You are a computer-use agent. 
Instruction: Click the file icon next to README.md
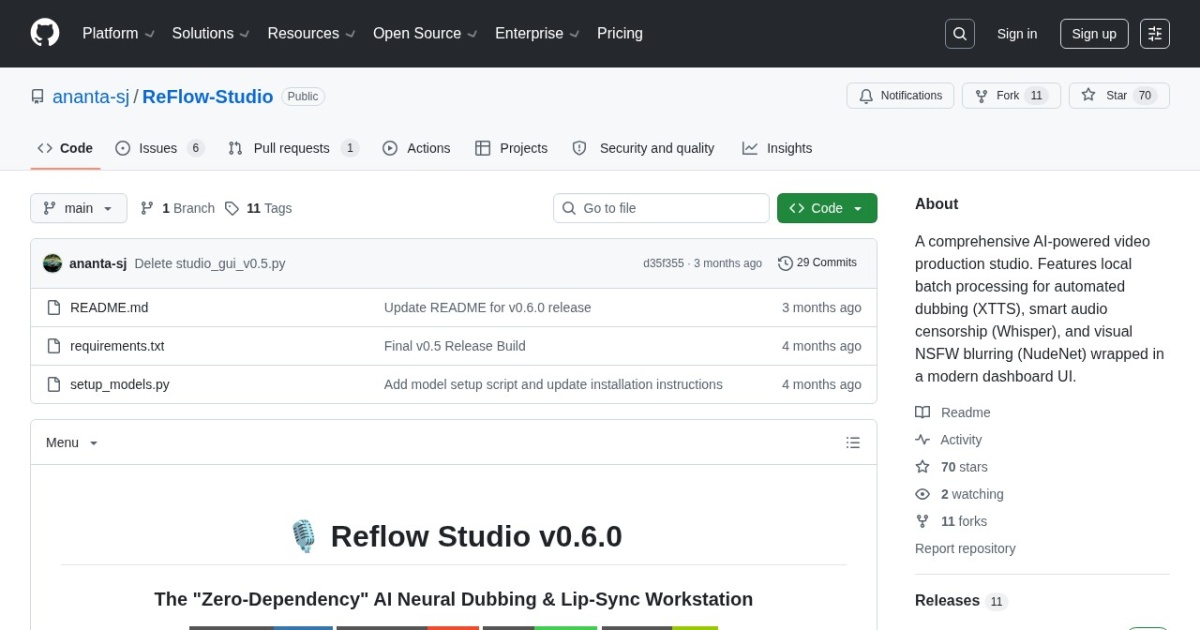pyautogui.click(x=54, y=308)
